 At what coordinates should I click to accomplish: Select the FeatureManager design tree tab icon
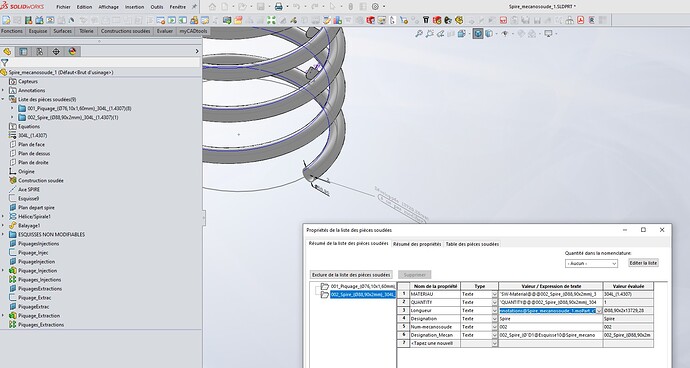click(7, 52)
